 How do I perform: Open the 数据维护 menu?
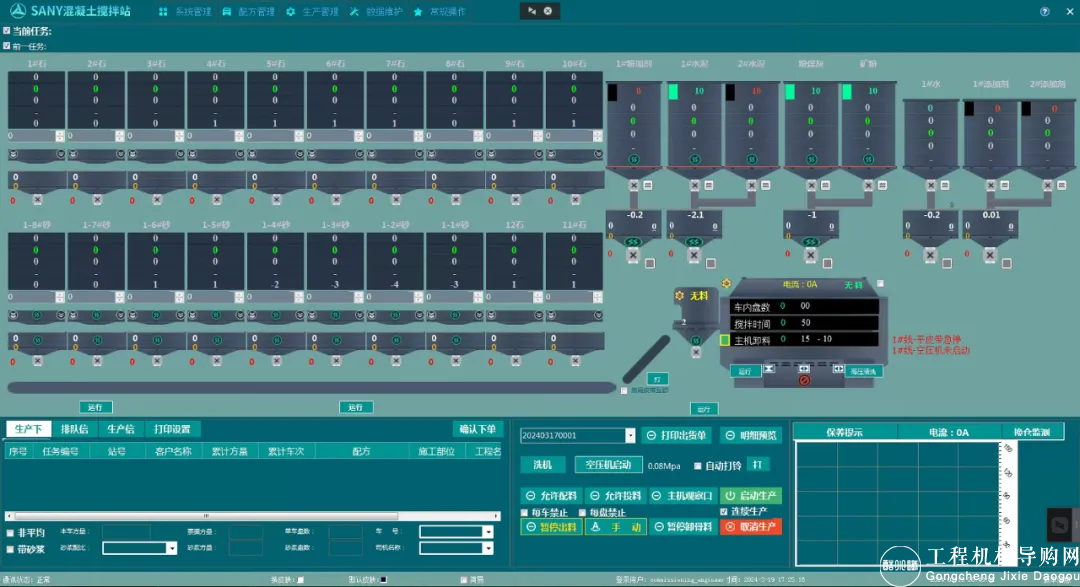point(377,12)
